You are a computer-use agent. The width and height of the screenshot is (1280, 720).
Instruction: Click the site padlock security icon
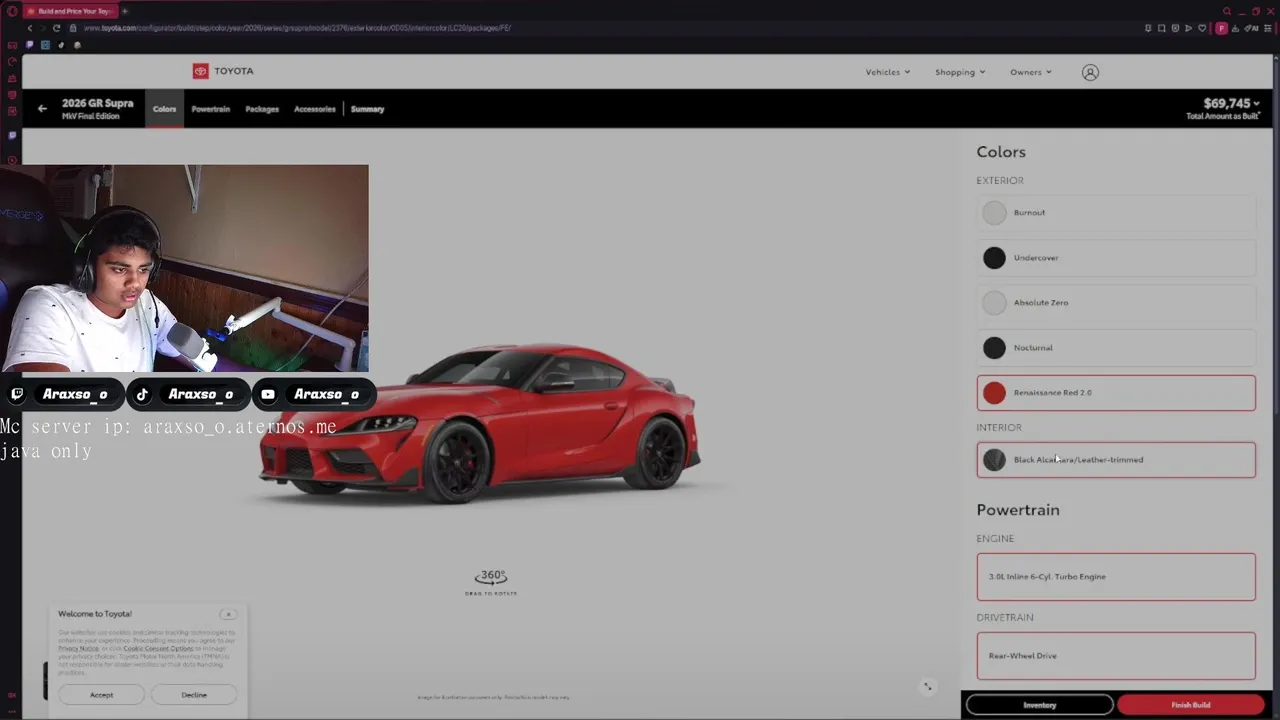[x=73, y=28]
